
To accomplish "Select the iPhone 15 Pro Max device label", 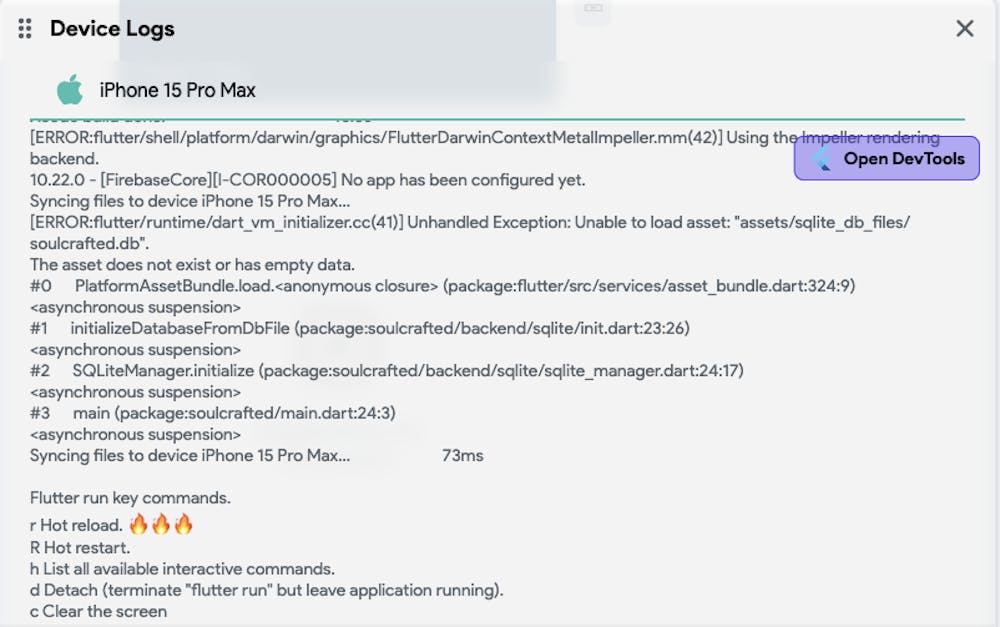I will tap(177, 90).
